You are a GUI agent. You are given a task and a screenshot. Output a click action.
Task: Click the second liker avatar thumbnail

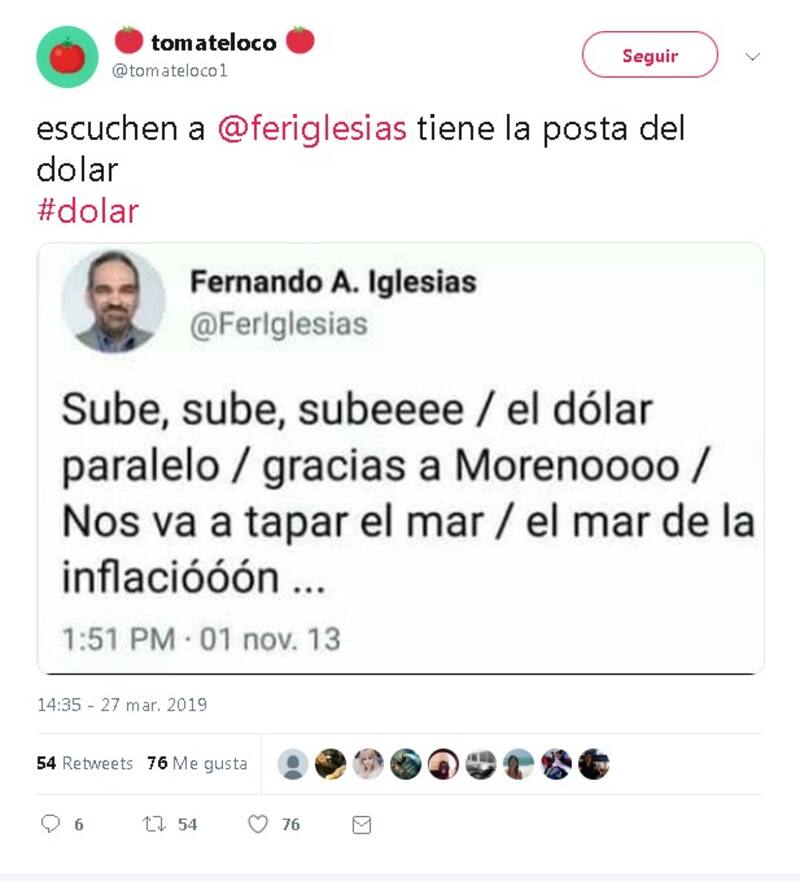tap(330, 764)
